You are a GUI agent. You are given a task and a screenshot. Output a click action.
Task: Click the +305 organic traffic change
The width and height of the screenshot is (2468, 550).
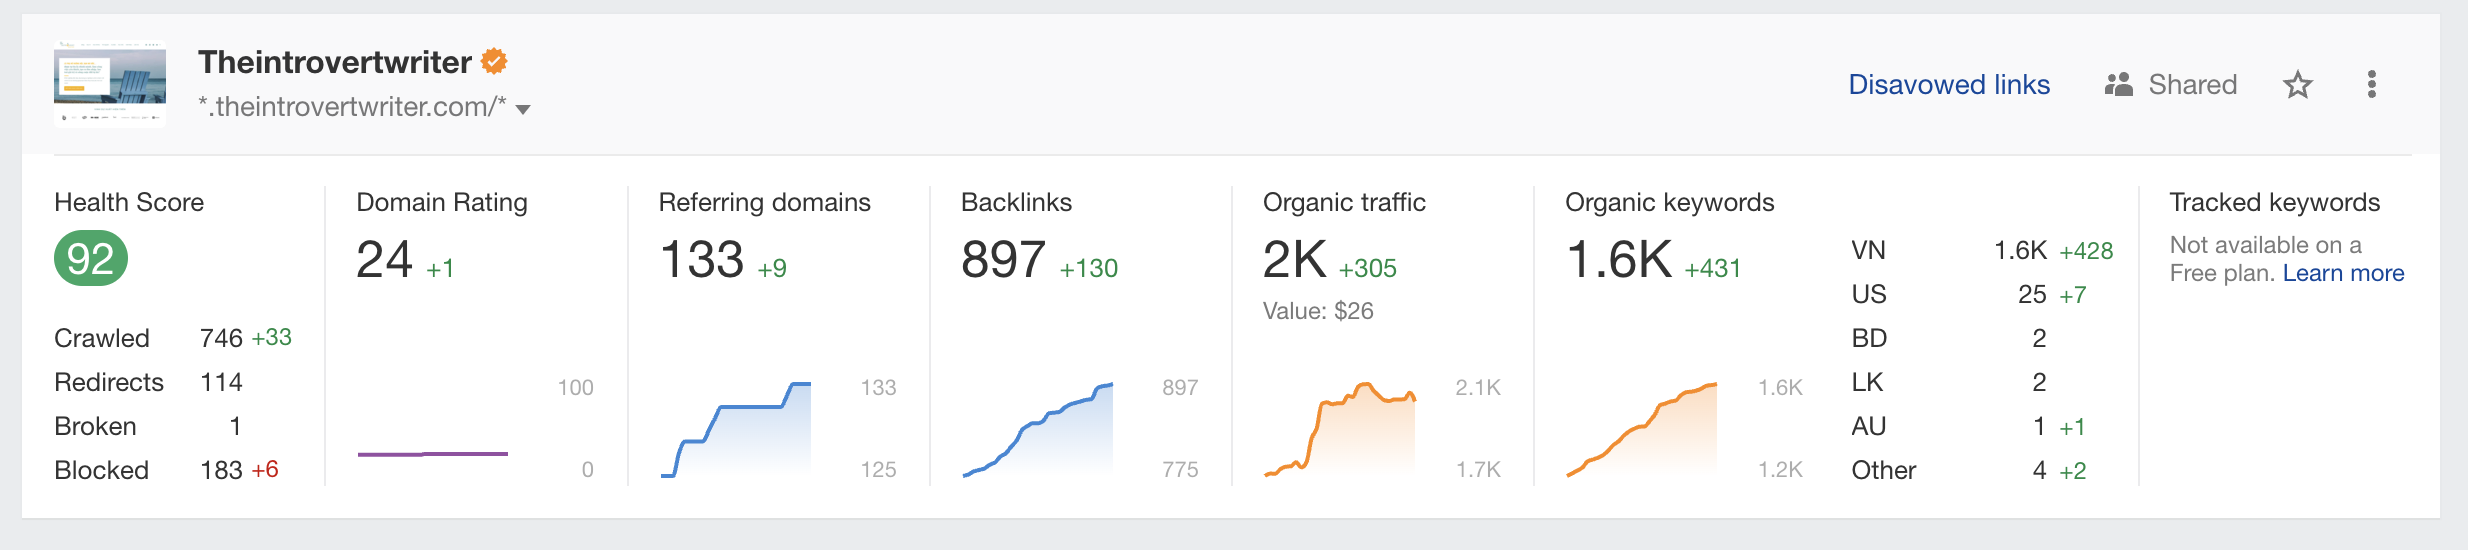click(x=1367, y=268)
